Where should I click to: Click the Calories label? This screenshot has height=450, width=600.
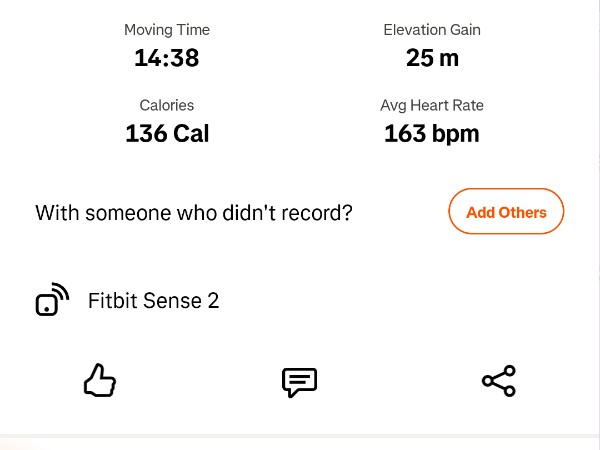tap(167, 105)
